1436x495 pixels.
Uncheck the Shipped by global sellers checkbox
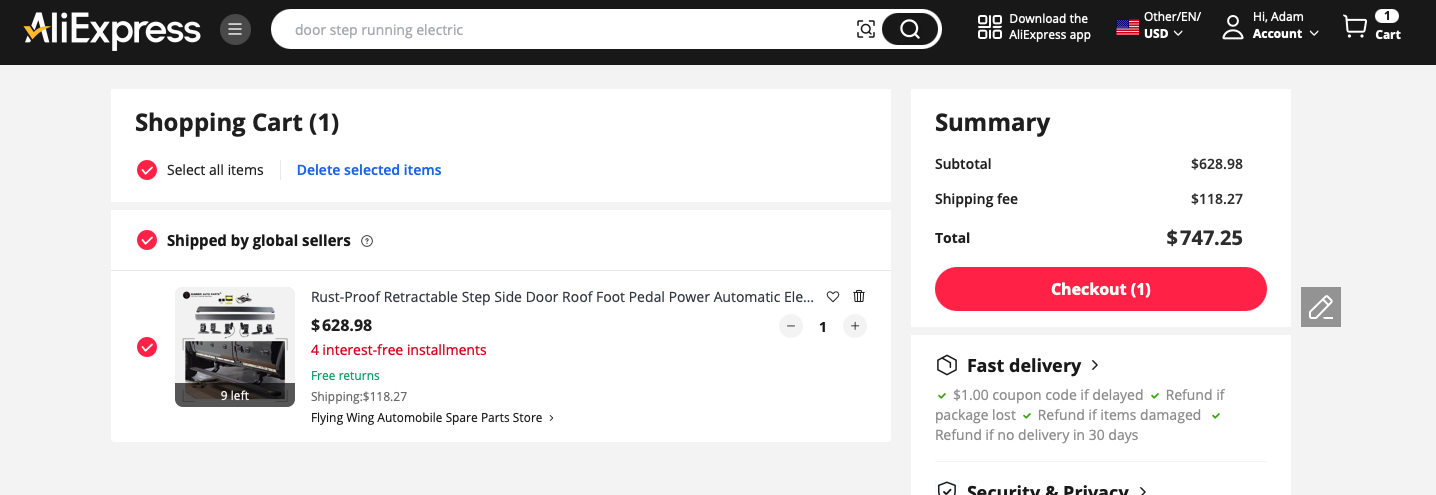(x=147, y=240)
